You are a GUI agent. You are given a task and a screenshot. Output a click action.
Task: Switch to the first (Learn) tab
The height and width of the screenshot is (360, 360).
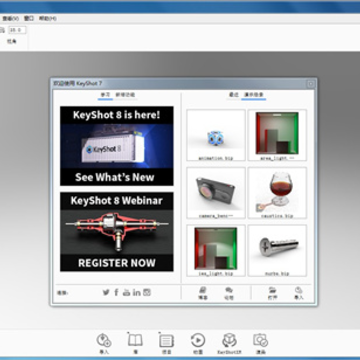[x=105, y=95]
